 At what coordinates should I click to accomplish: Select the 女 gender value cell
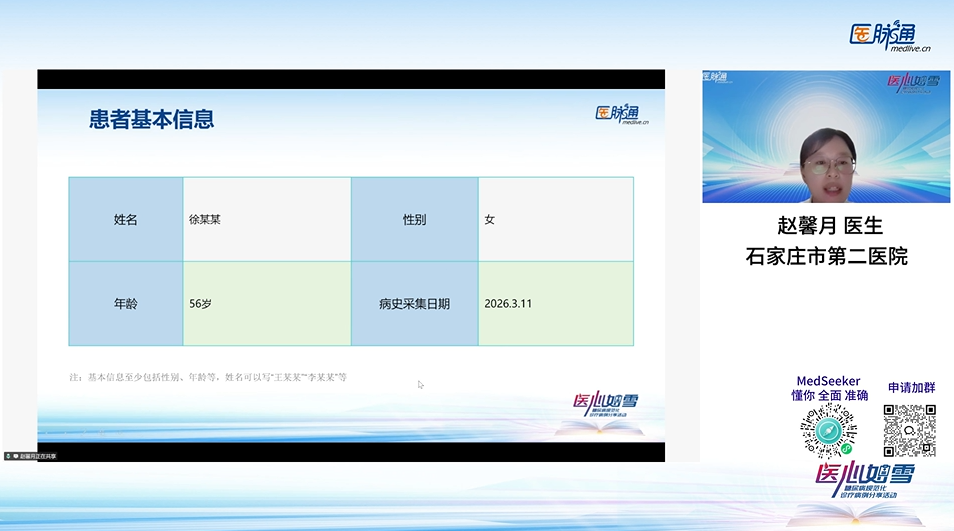coord(556,220)
